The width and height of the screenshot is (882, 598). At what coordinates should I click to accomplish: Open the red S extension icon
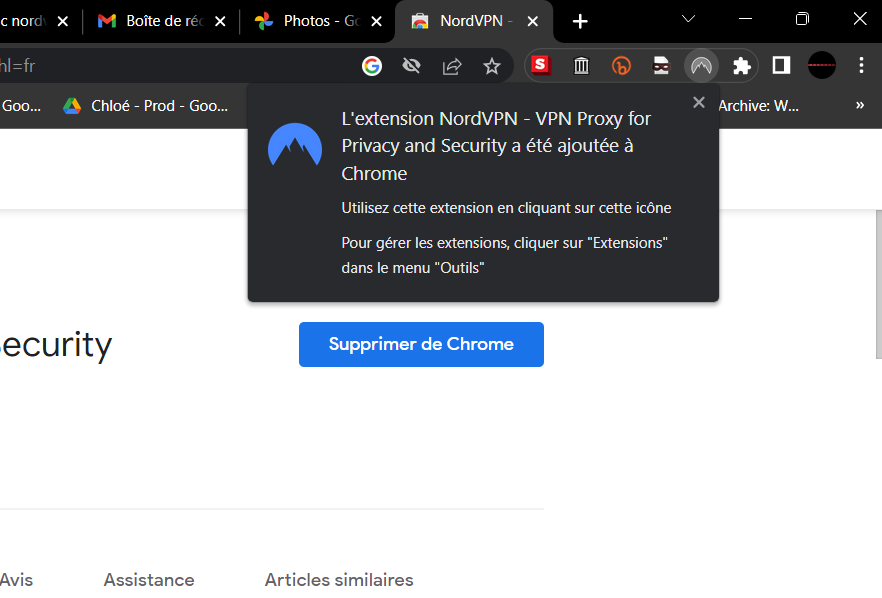coord(541,65)
